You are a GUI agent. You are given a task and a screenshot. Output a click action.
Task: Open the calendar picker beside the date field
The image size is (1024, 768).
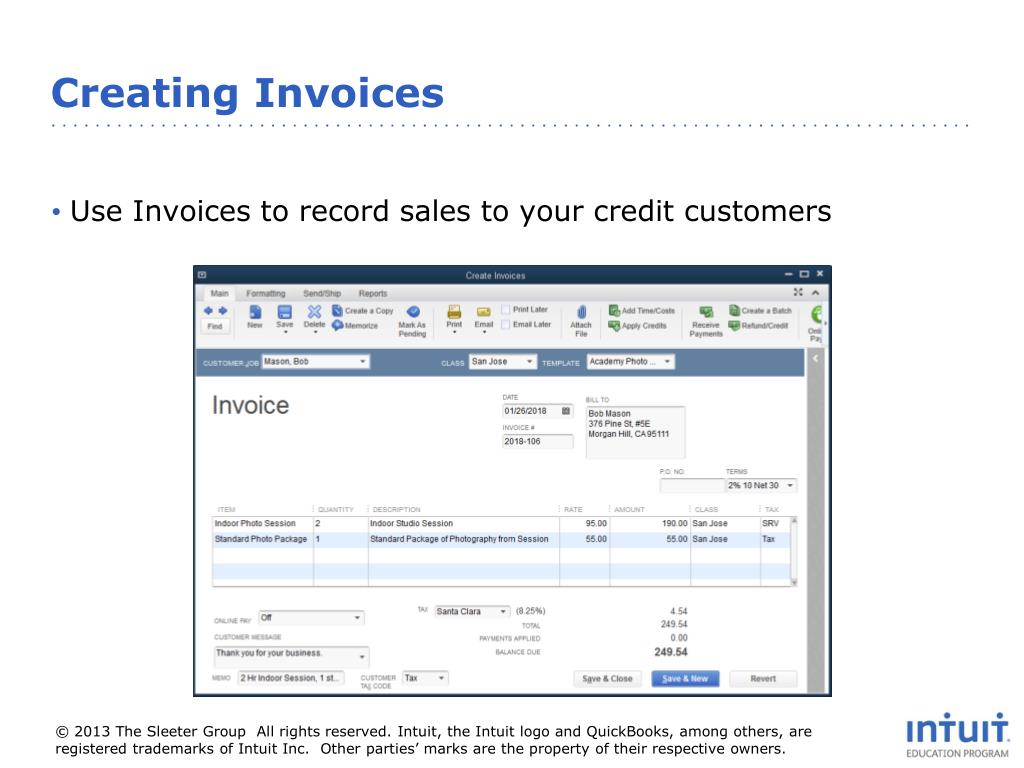tap(566, 411)
